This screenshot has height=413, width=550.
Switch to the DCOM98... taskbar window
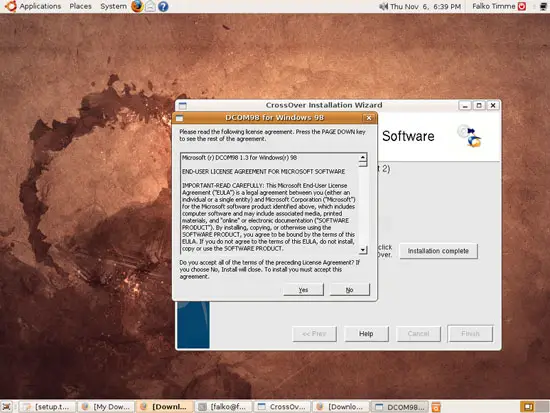coord(400,407)
